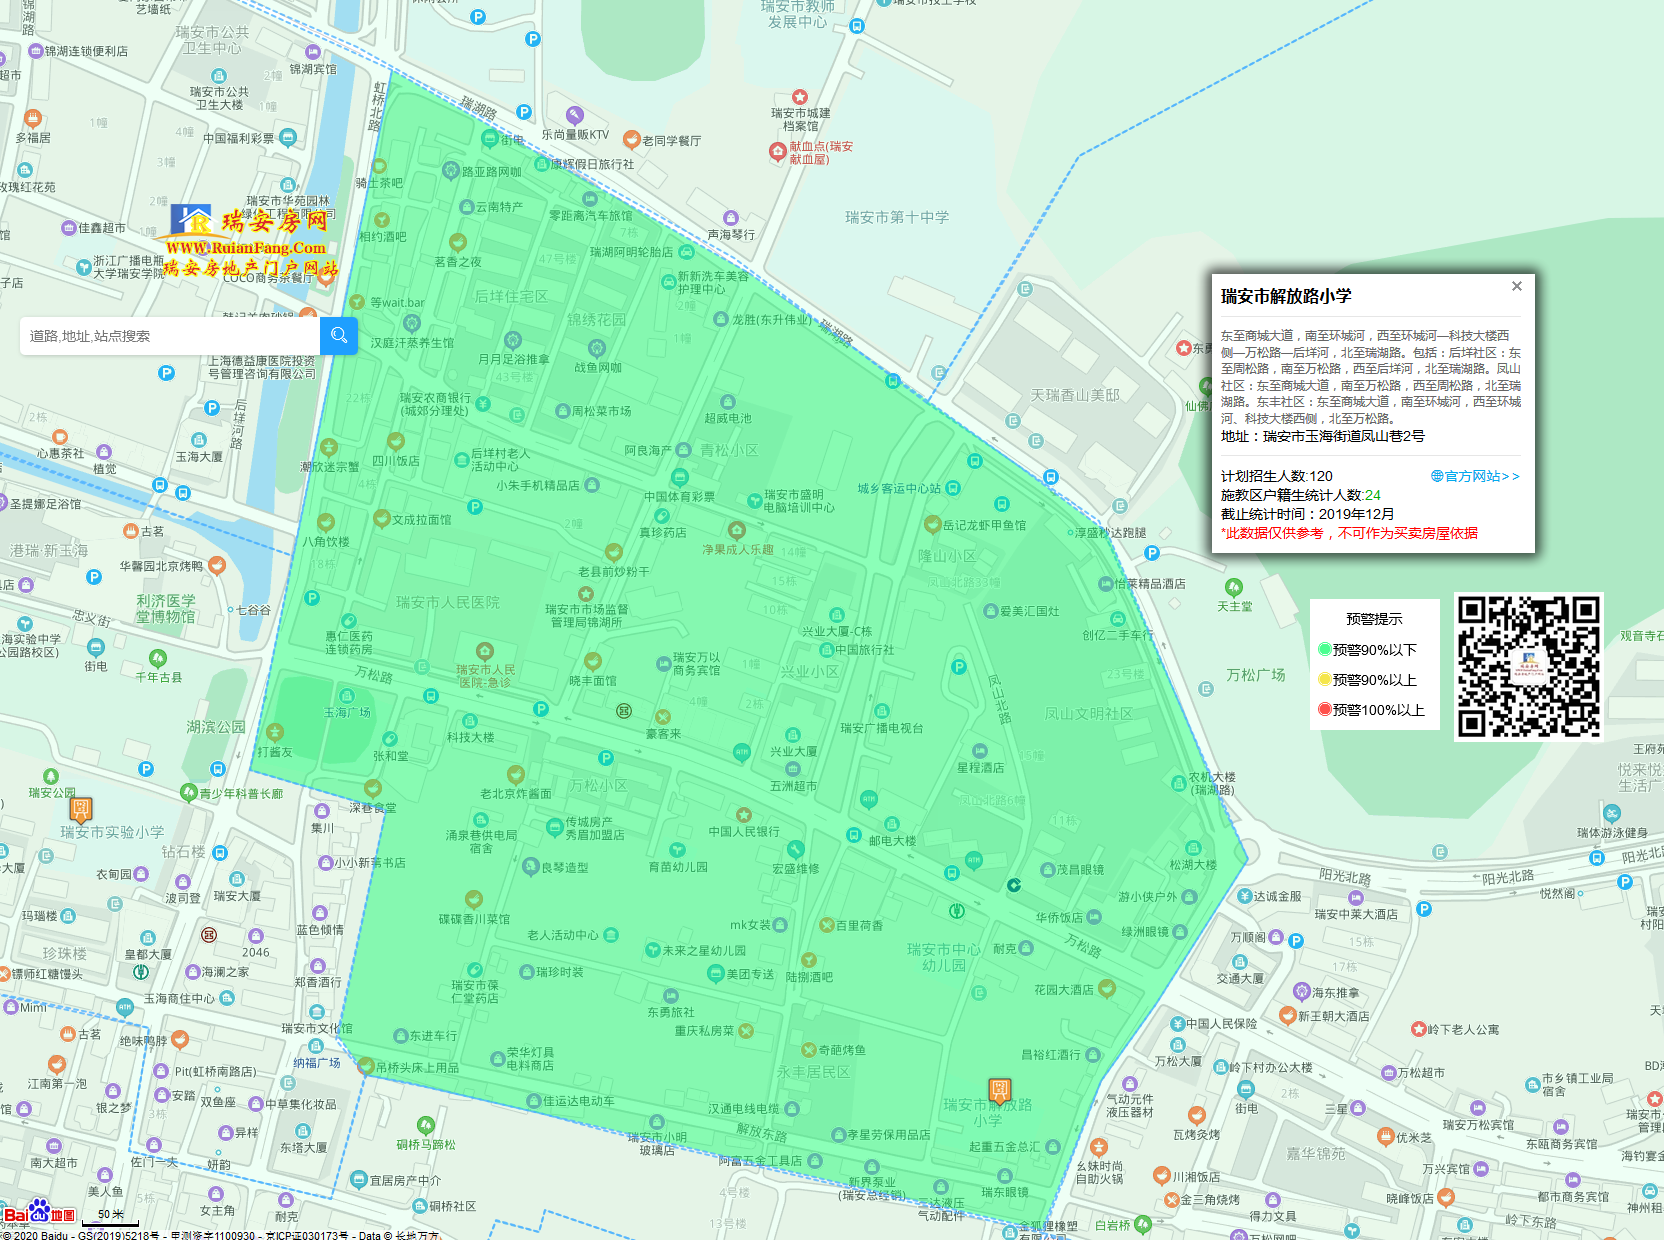Select the 瑞安市实验小学 school marker icon

pyautogui.click(x=81, y=809)
